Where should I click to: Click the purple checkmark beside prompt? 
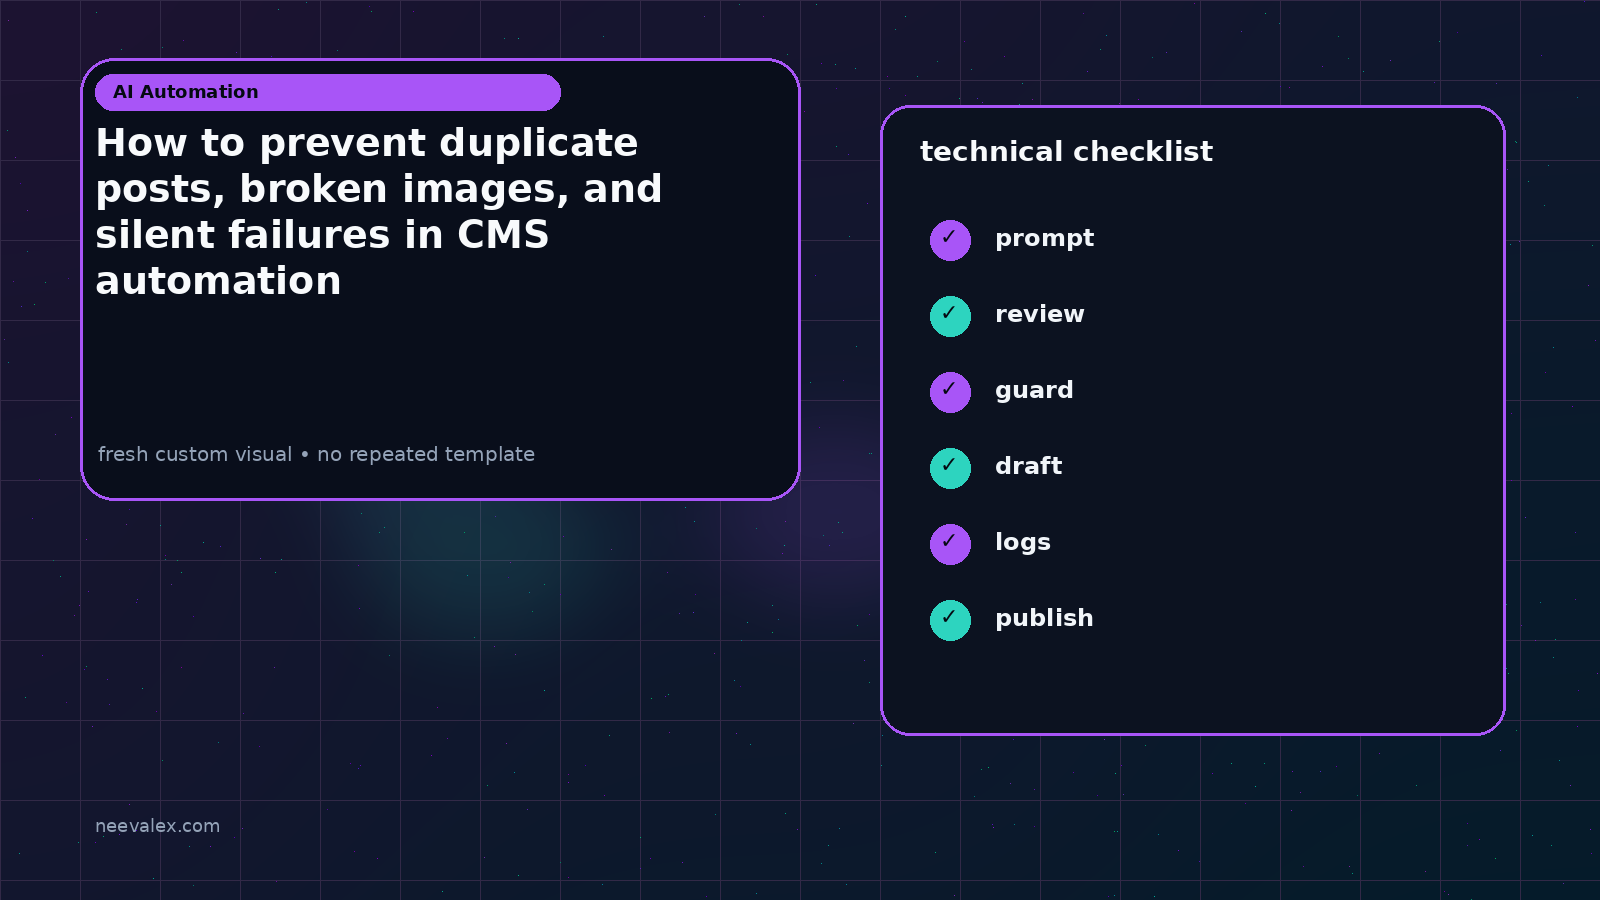[950, 240]
